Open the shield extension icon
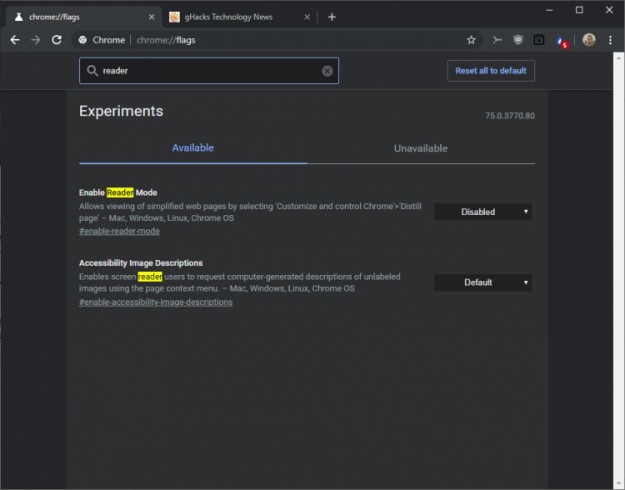Viewport: 625px width, 490px height. (x=518, y=40)
